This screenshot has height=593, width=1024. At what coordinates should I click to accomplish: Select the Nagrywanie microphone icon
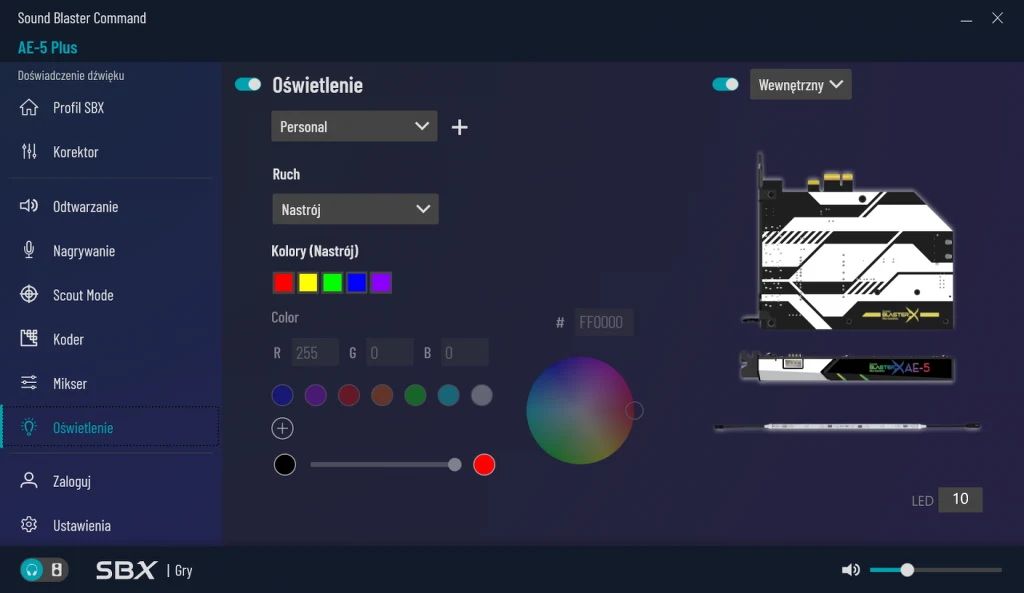click(x=29, y=251)
